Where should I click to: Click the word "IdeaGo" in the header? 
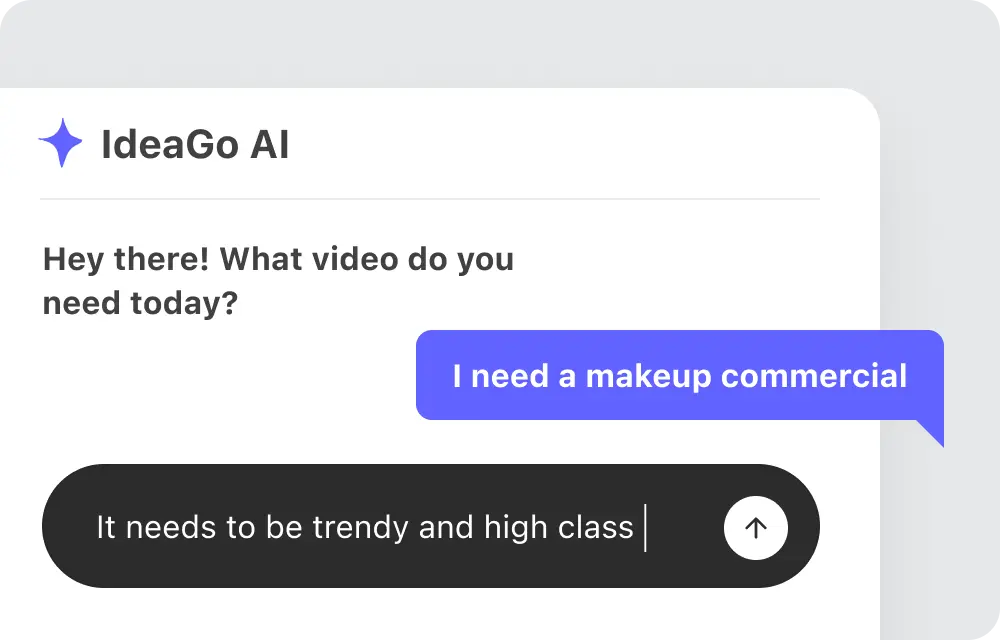point(170,145)
